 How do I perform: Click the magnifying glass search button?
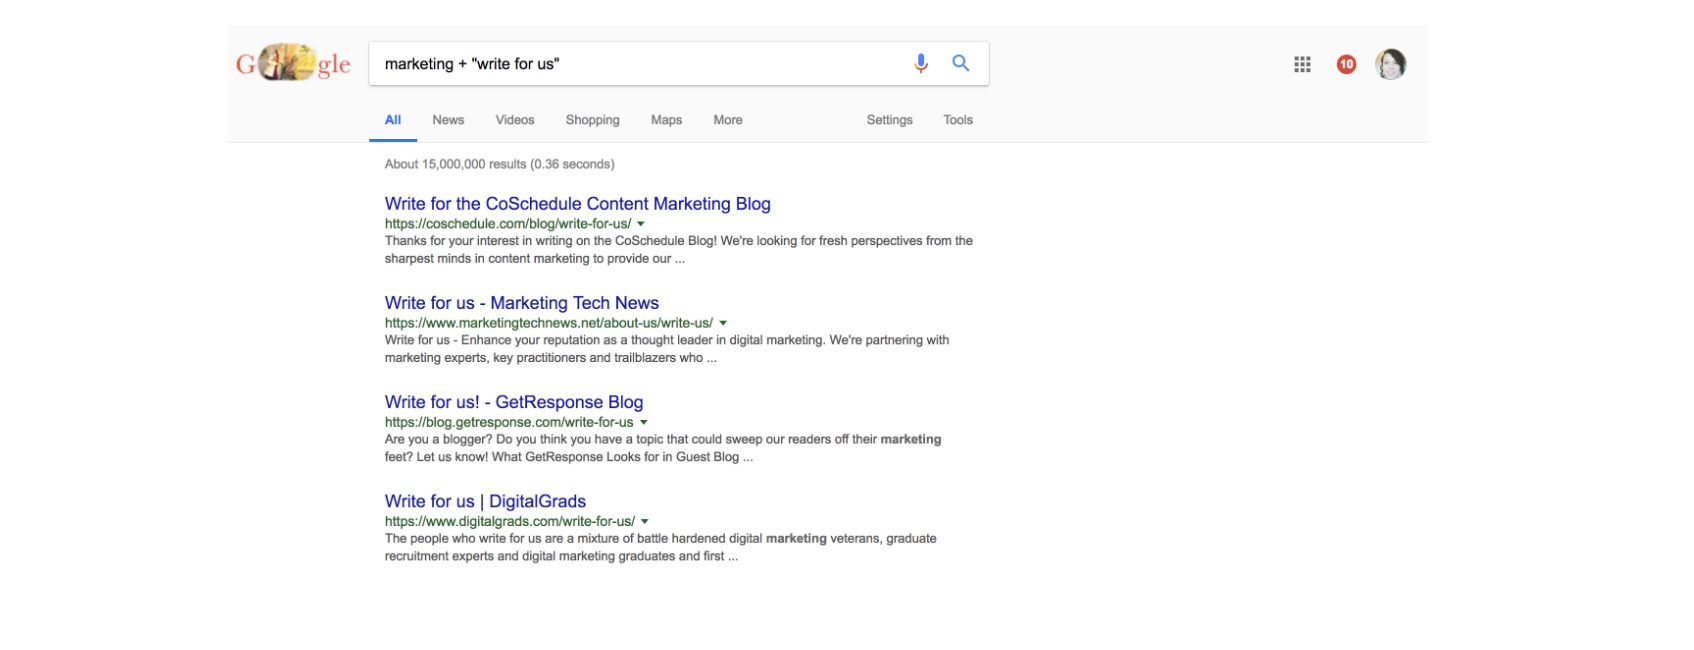(x=961, y=63)
